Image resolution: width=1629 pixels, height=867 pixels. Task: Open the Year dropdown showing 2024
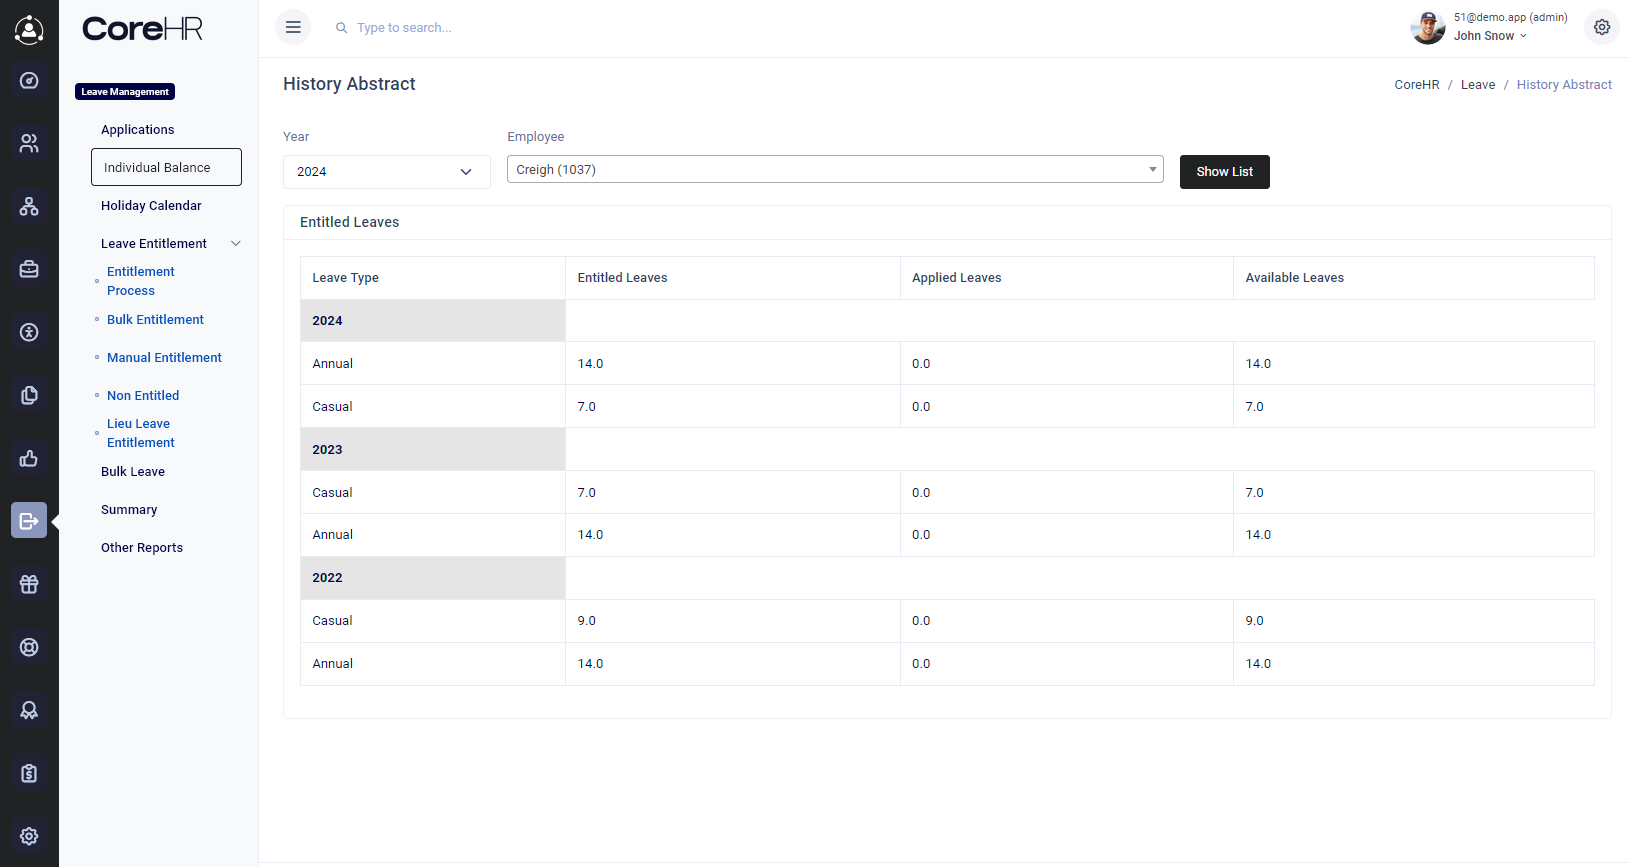[386, 172]
